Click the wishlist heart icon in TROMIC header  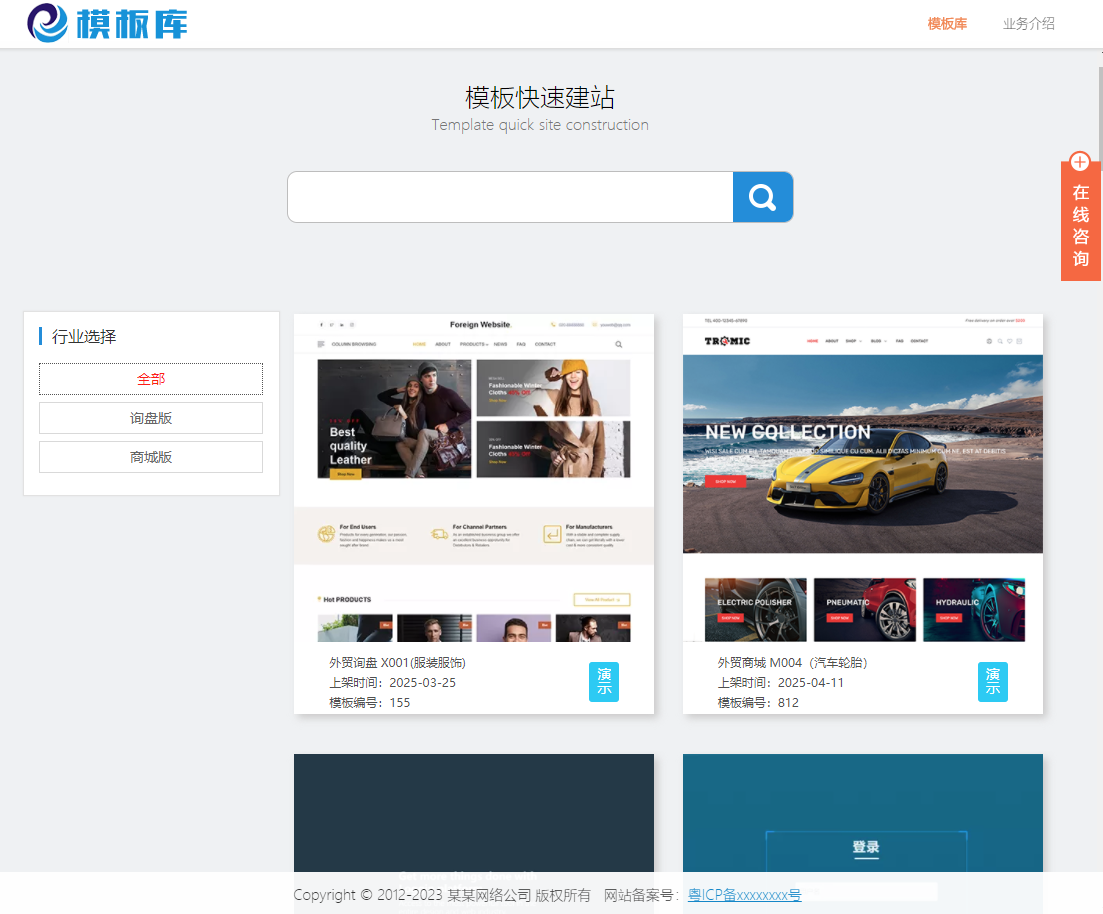(1010, 341)
